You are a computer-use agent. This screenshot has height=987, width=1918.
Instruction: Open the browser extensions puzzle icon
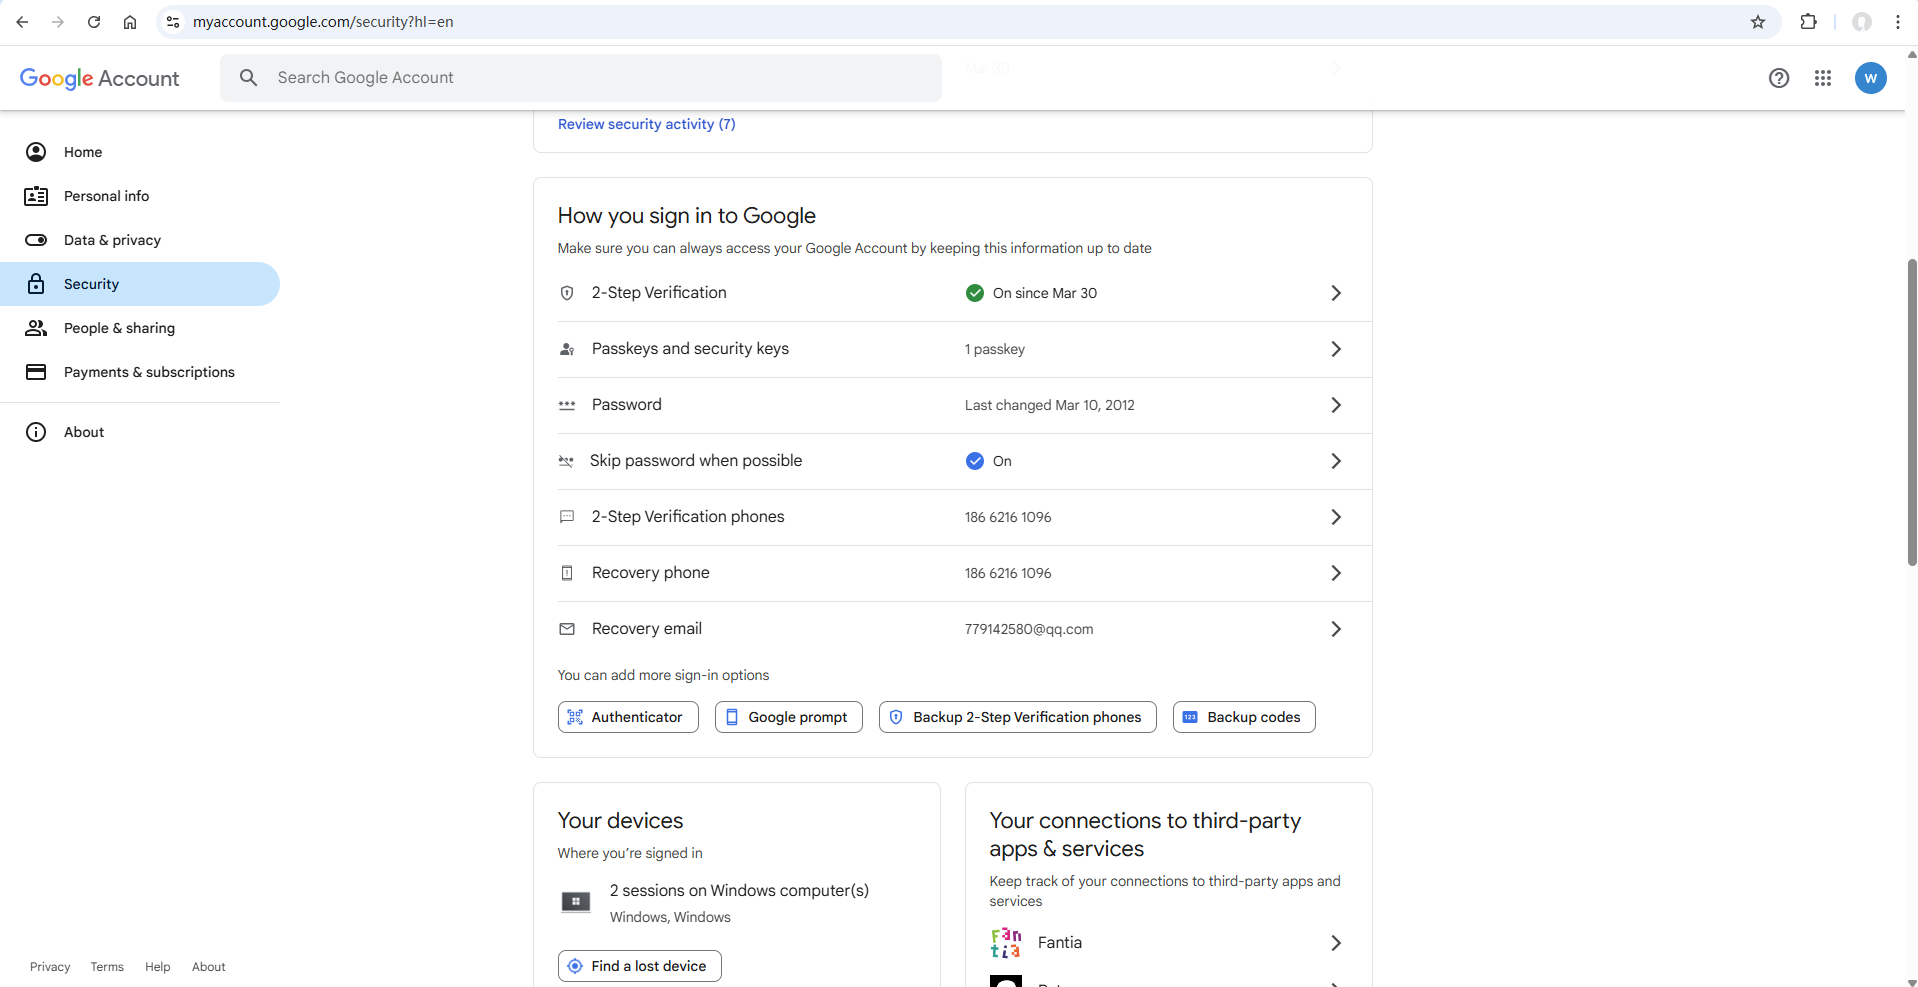(1808, 22)
